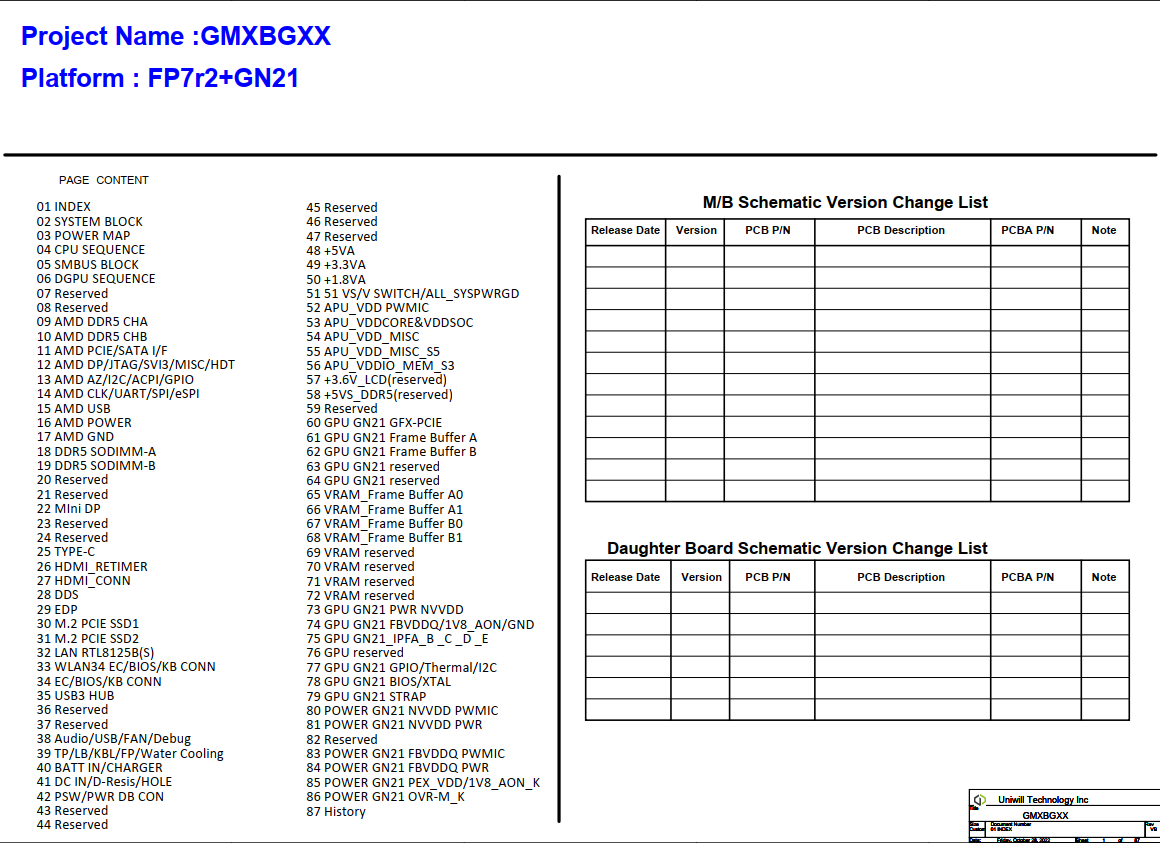Select the 03 POWER MAP entry

(84, 236)
